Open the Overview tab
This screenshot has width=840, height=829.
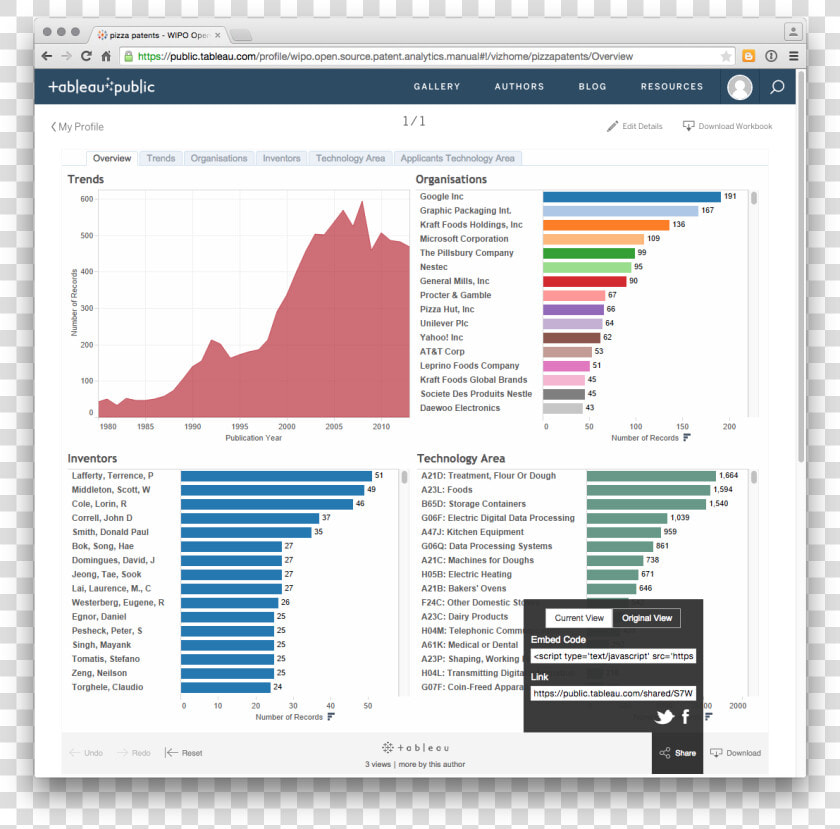112,158
